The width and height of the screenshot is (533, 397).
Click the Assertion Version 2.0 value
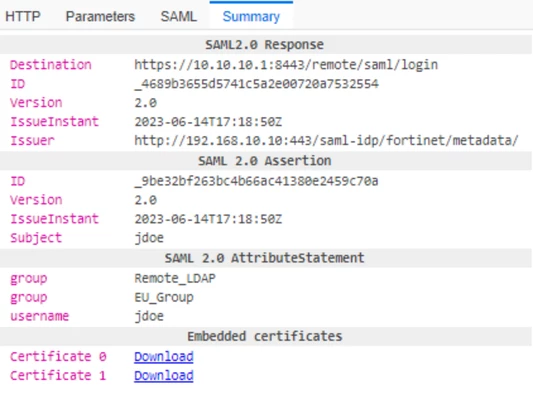coord(145,200)
